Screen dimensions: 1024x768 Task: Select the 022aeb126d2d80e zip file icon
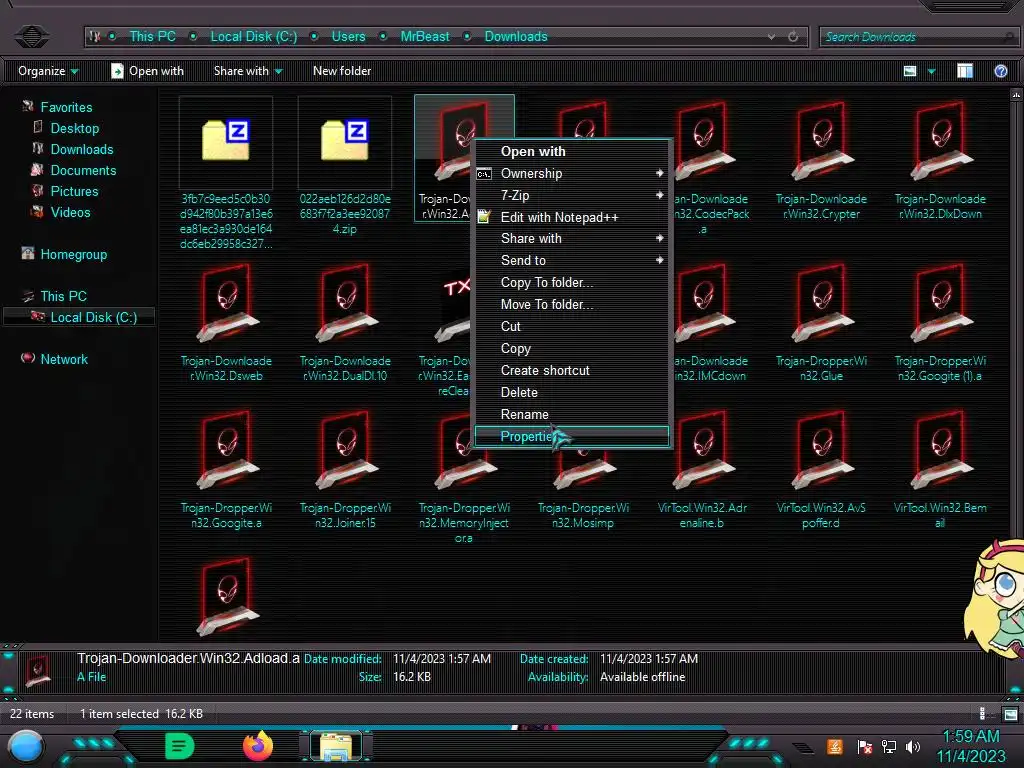coord(345,141)
